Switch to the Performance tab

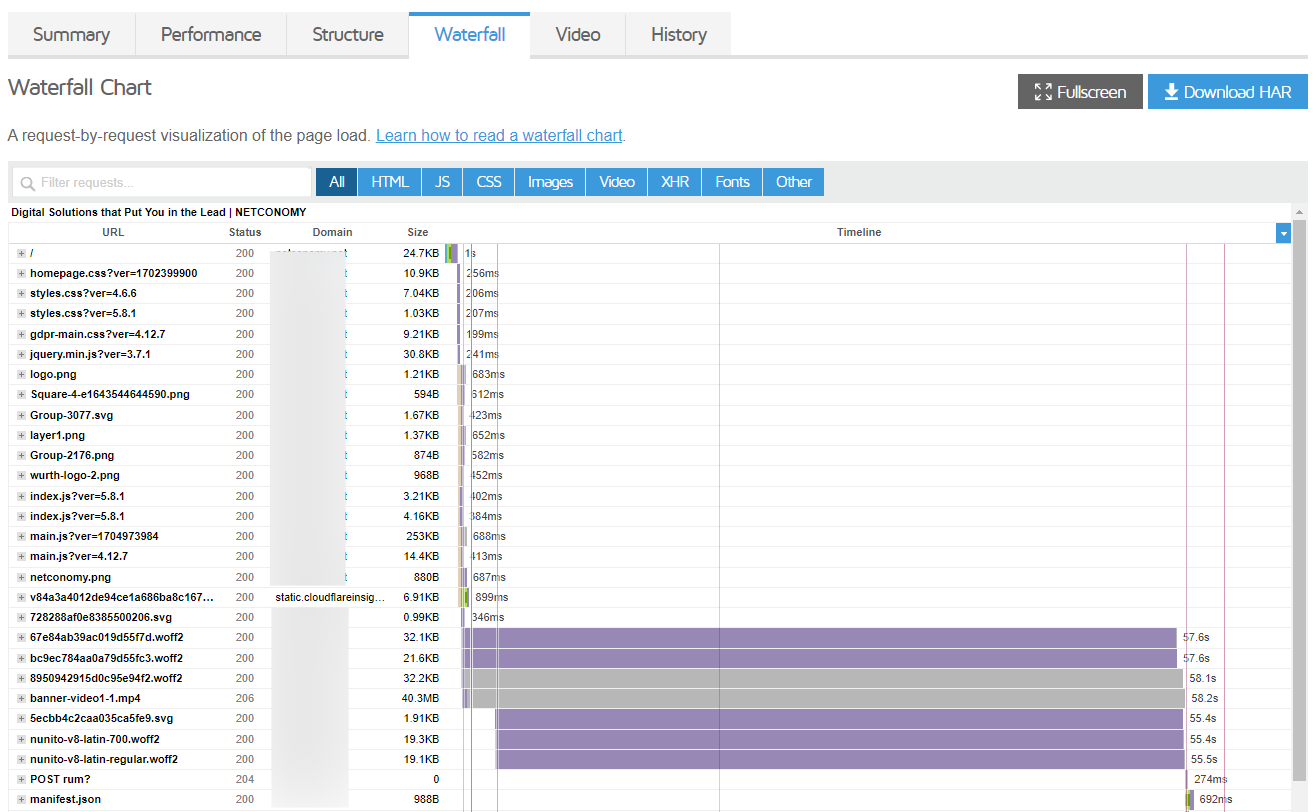pos(210,34)
